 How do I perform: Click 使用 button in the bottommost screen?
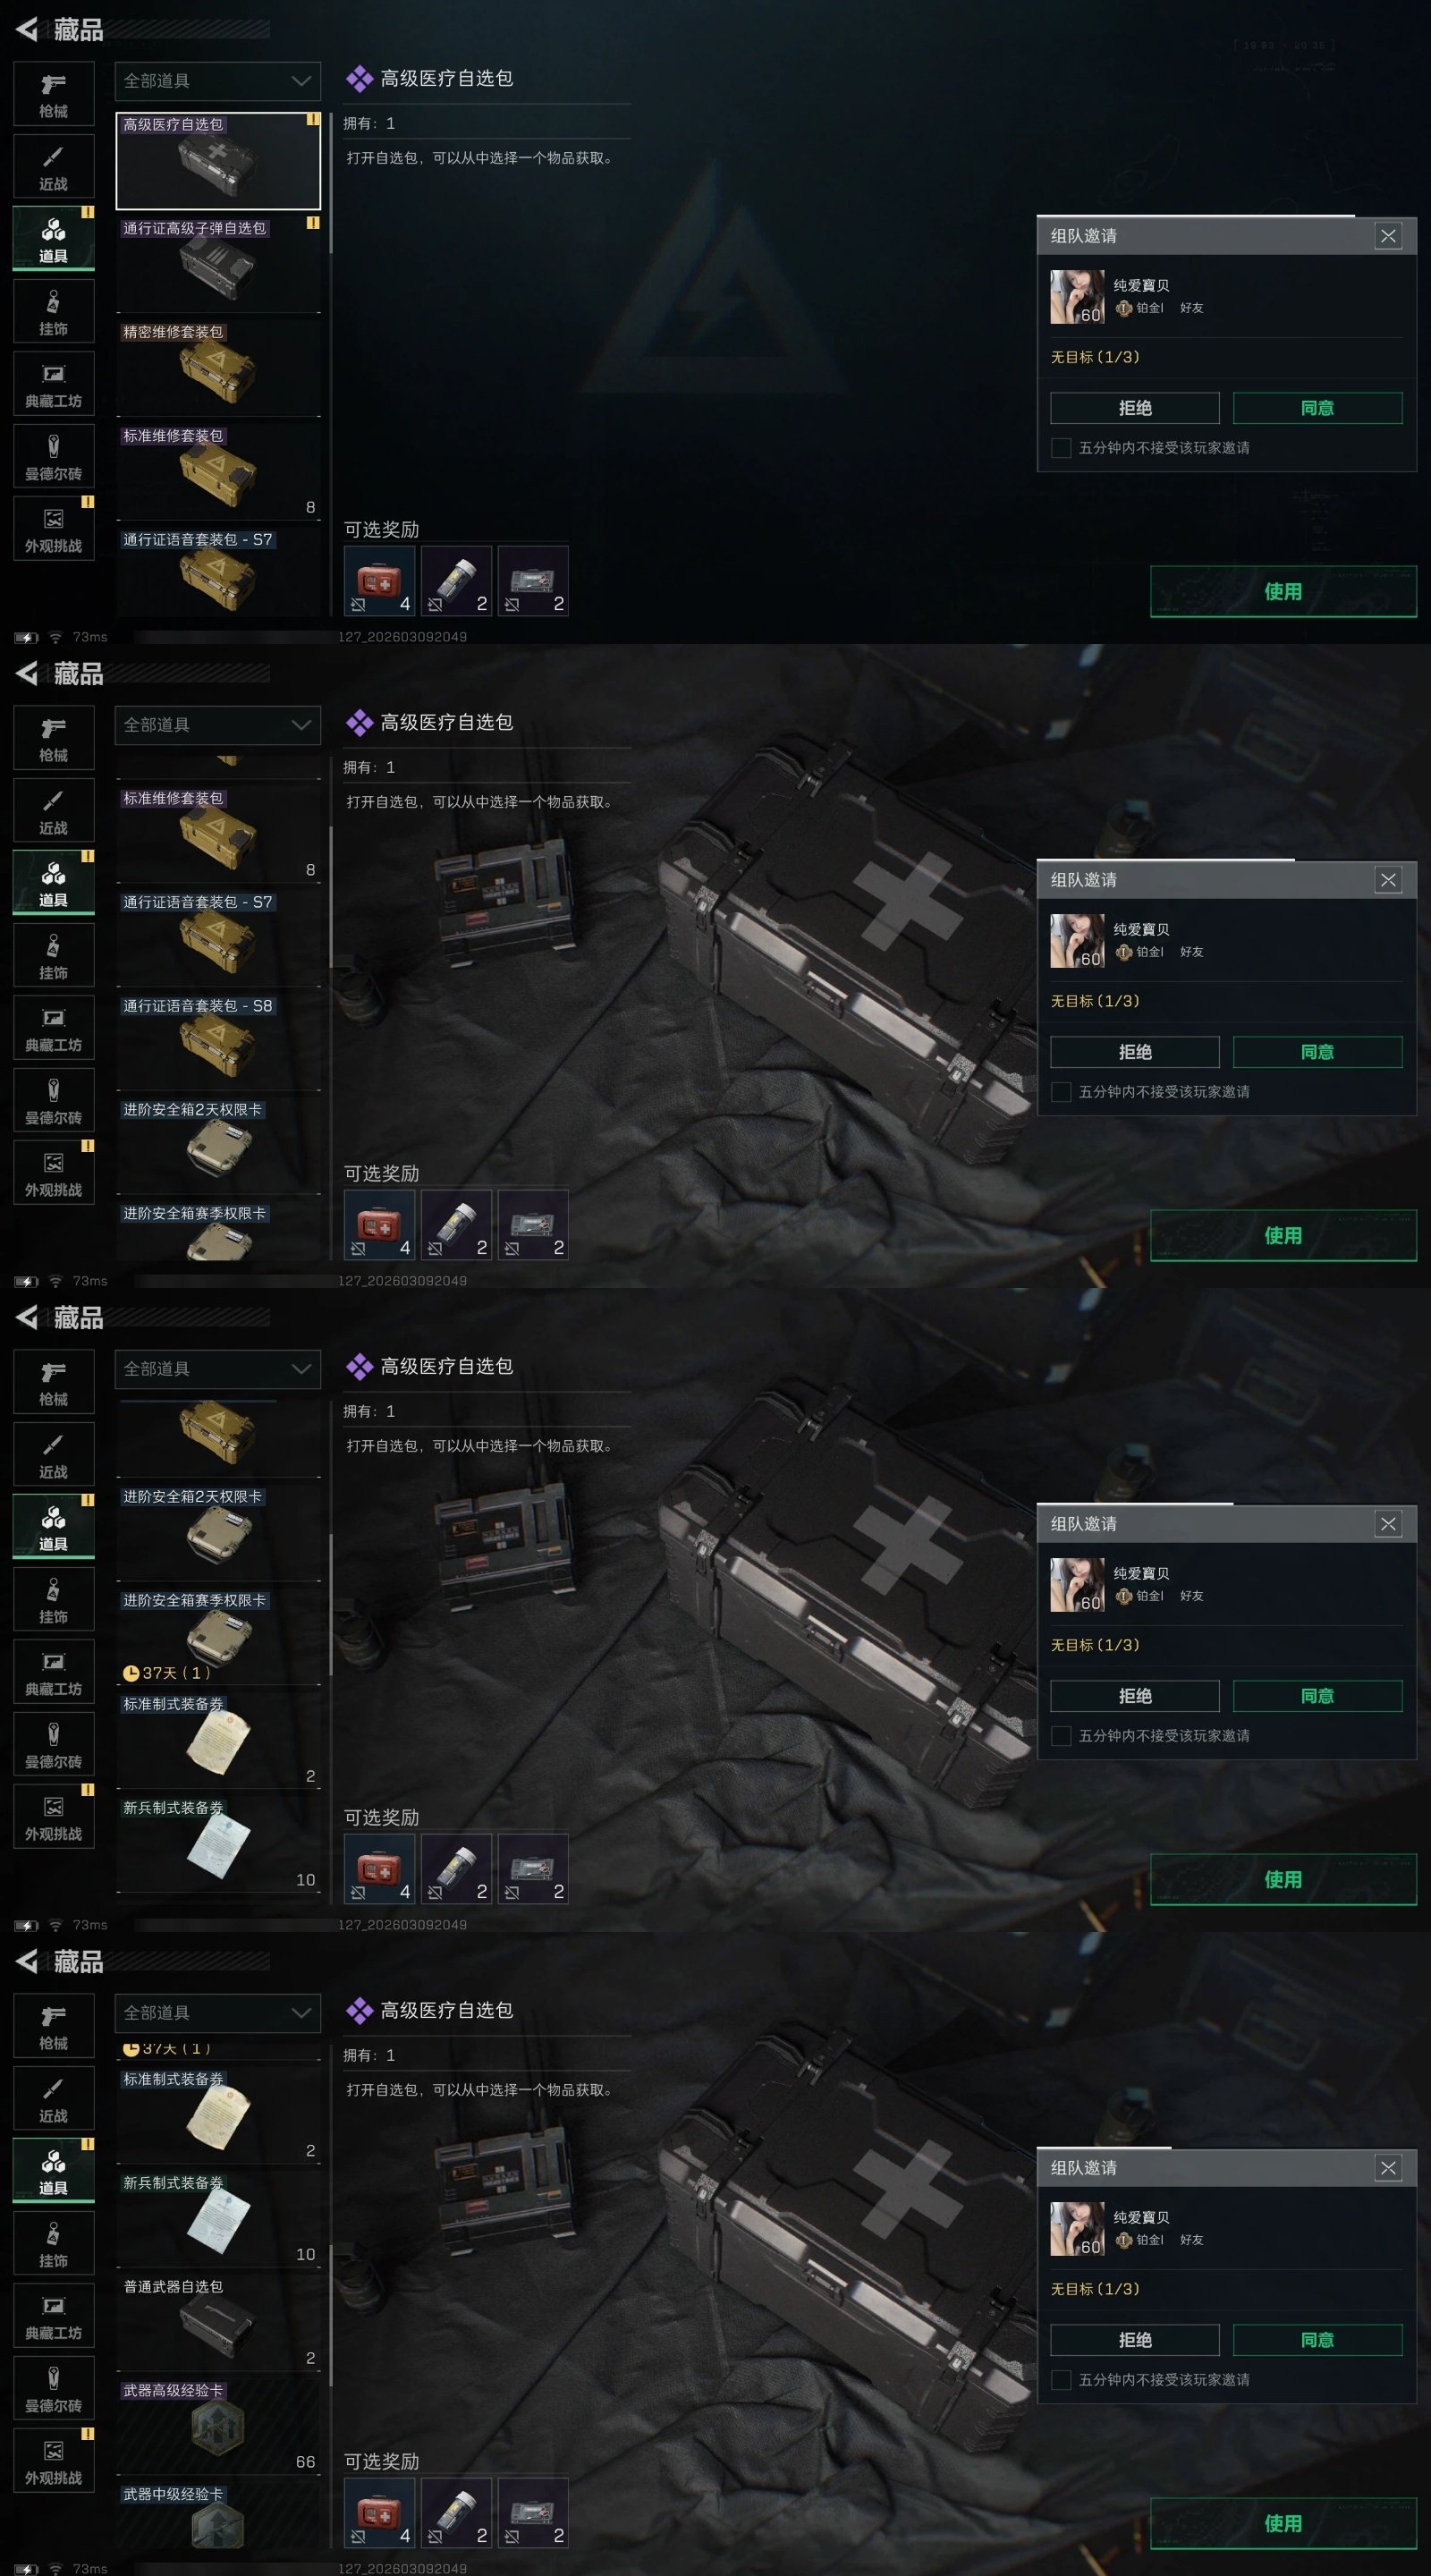click(x=1283, y=2524)
